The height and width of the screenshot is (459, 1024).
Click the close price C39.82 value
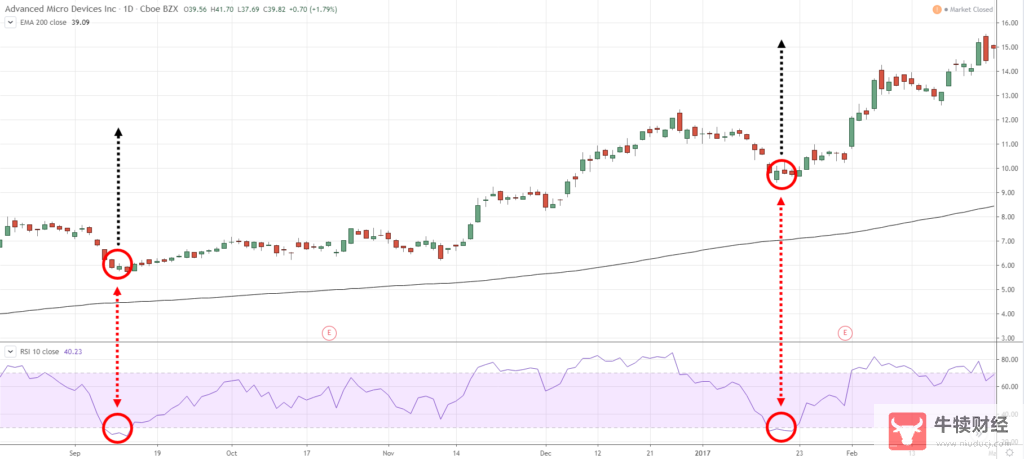[274, 9]
